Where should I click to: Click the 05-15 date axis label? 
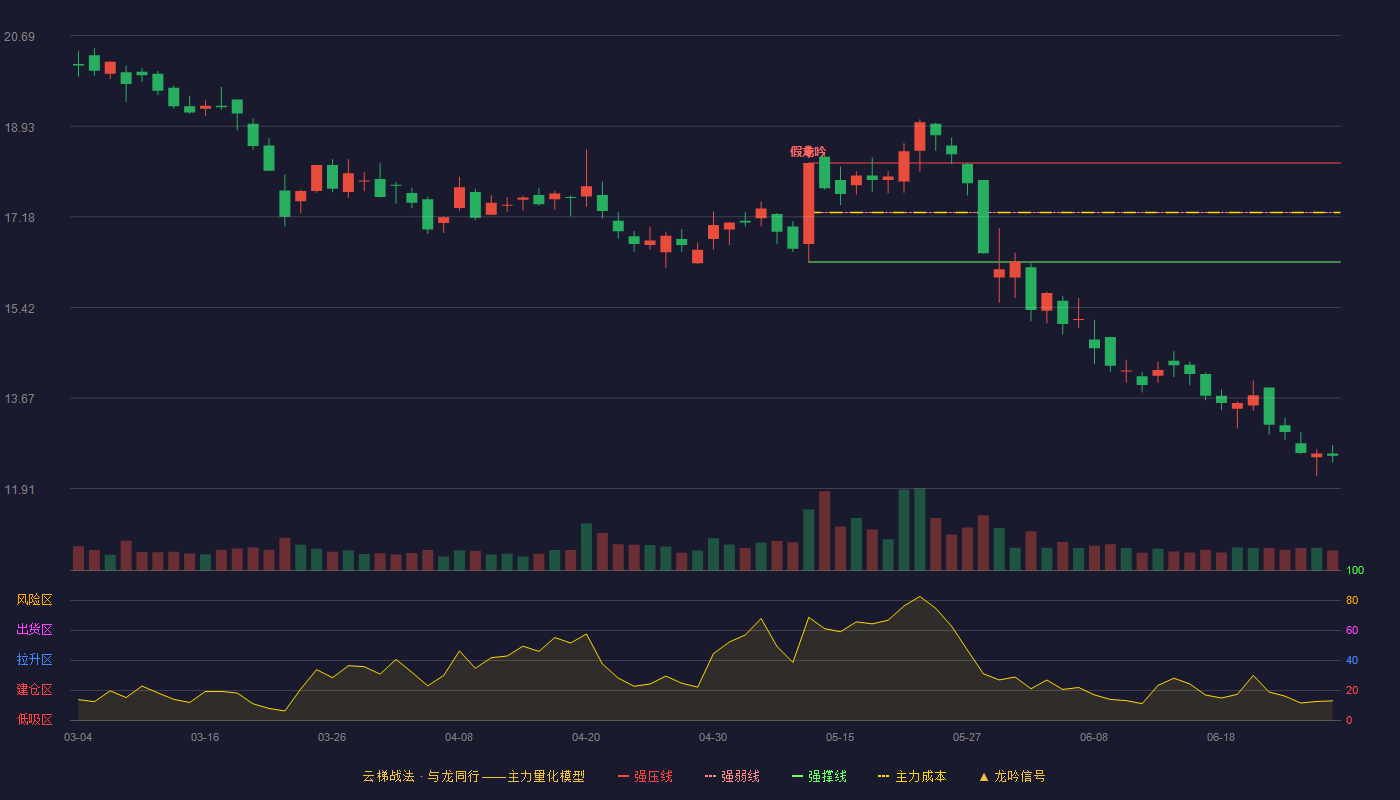click(x=840, y=737)
